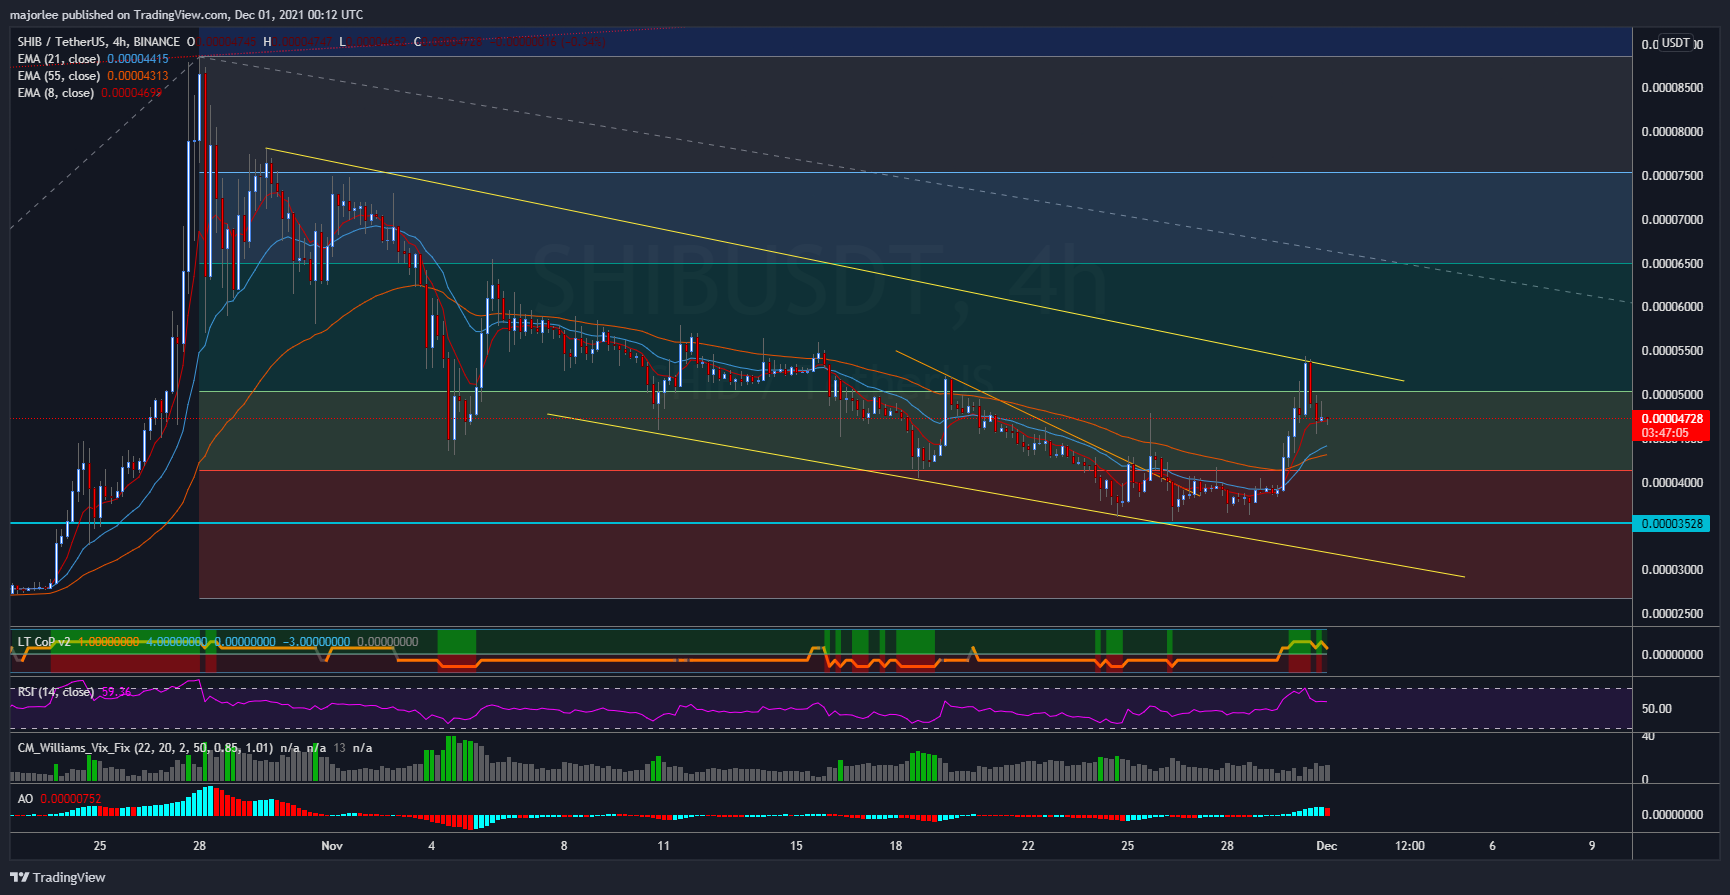Click the EMA 21 value 0.00004415
This screenshot has height=895, width=1730.
click(138, 59)
